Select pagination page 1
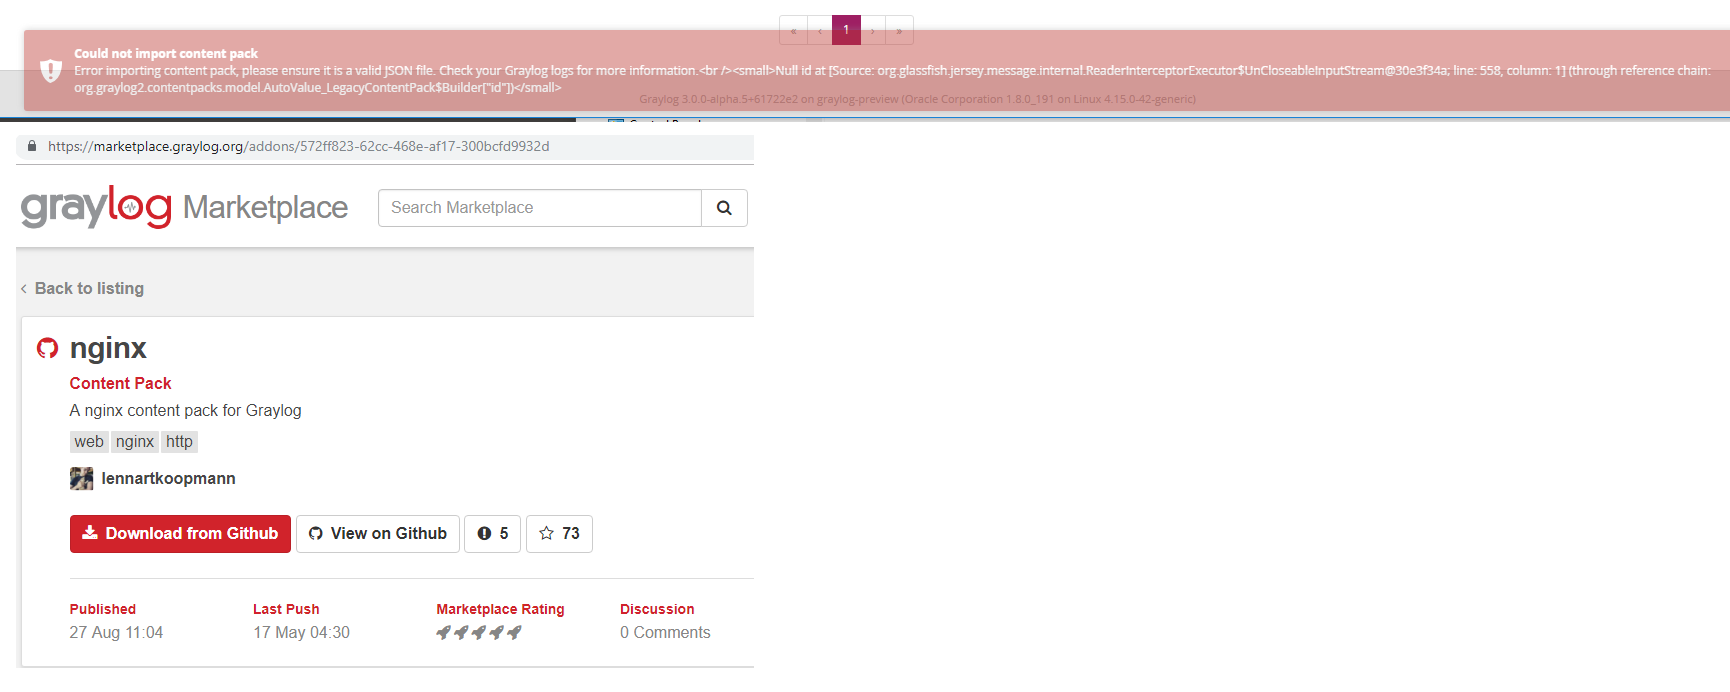 [x=846, y=30]
